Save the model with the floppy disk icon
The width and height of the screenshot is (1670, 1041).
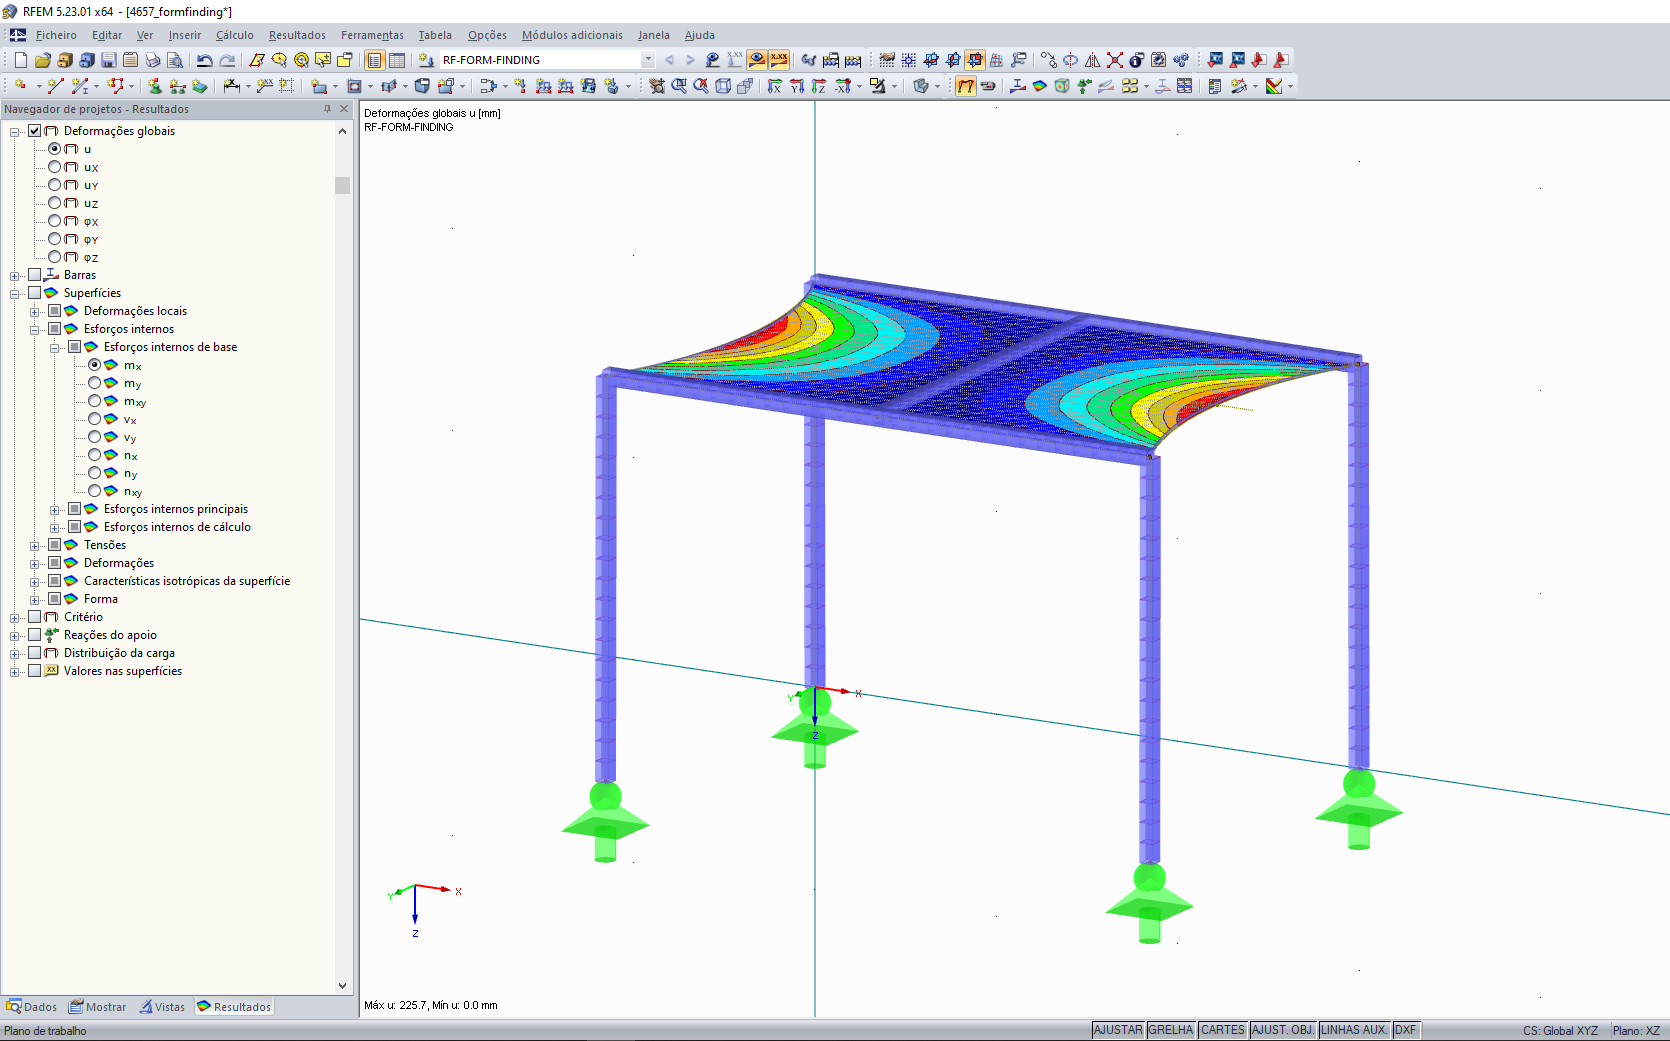108,60
